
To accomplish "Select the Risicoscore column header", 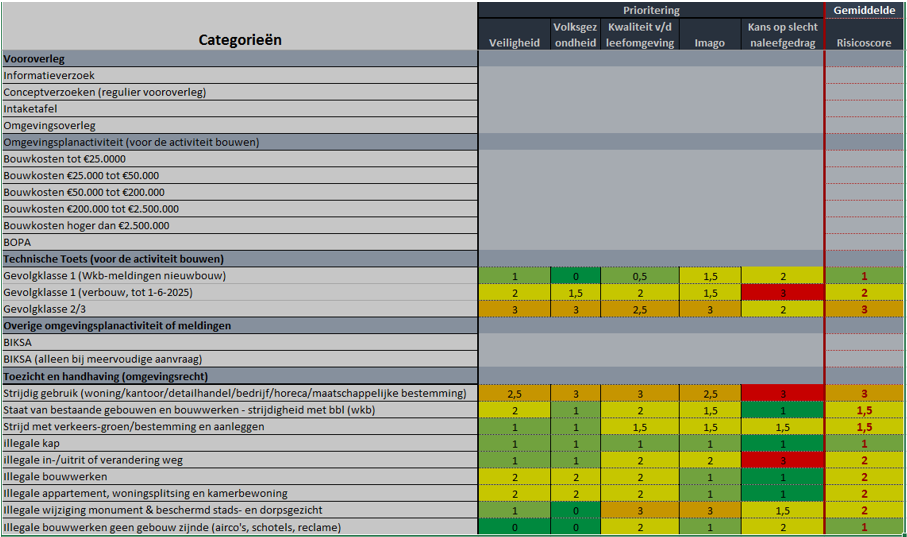I will [864, 42].
